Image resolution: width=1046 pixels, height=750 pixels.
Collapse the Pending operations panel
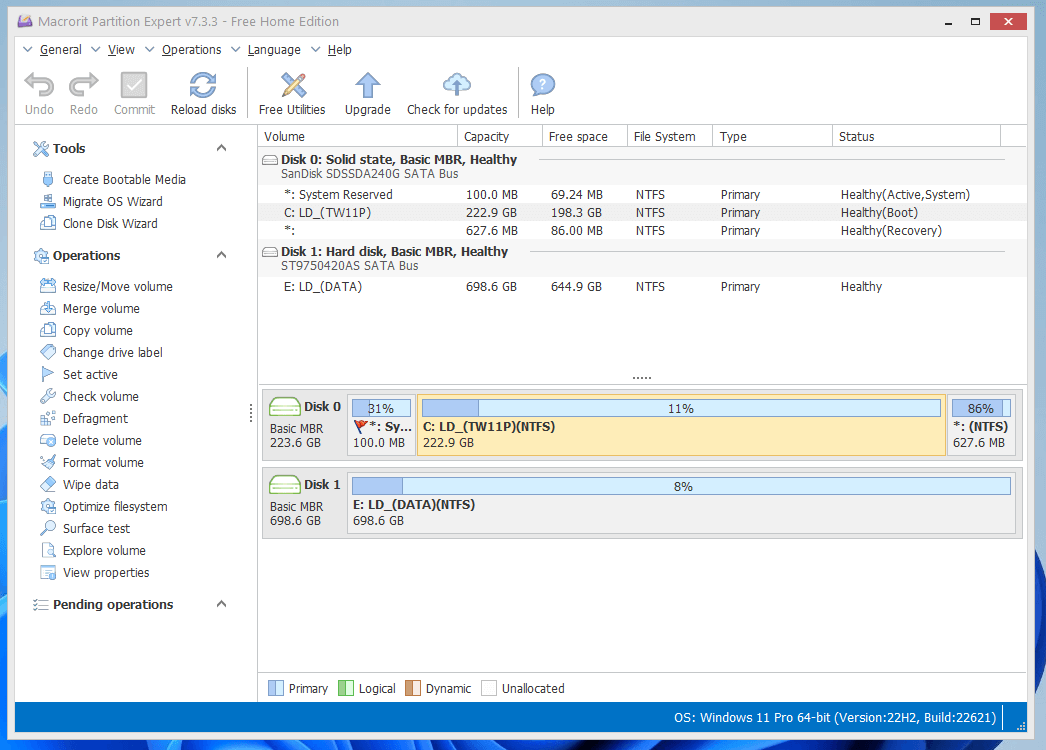(x=222, y=604)
